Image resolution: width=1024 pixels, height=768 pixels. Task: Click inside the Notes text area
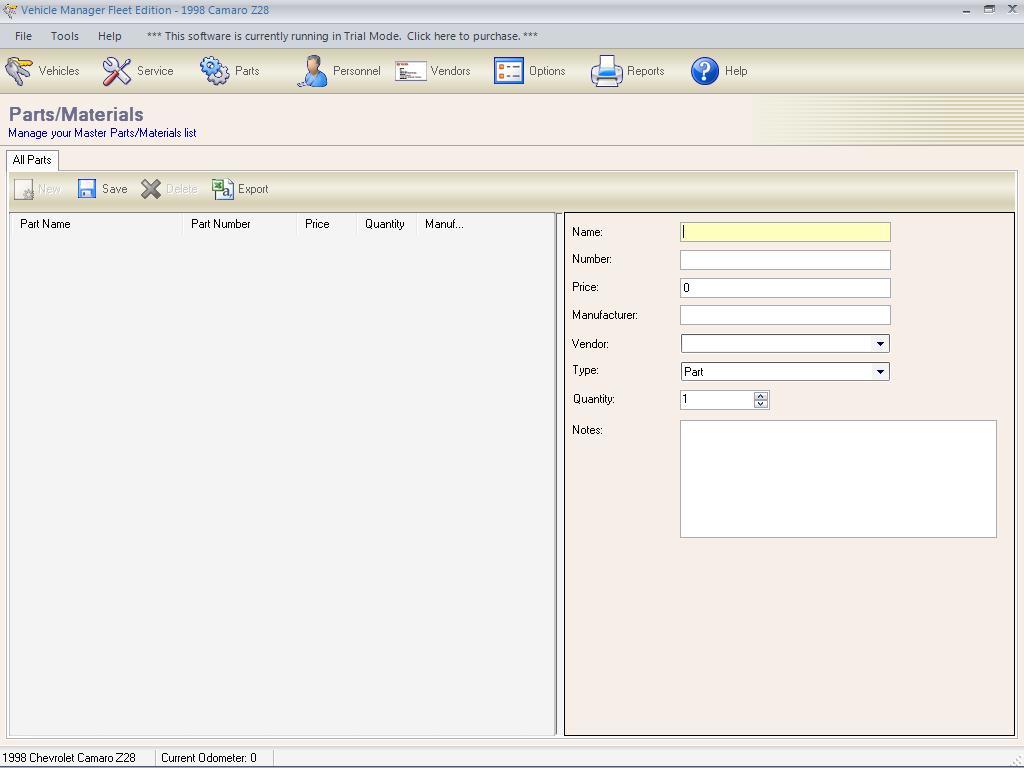click(x=837, y=478)
